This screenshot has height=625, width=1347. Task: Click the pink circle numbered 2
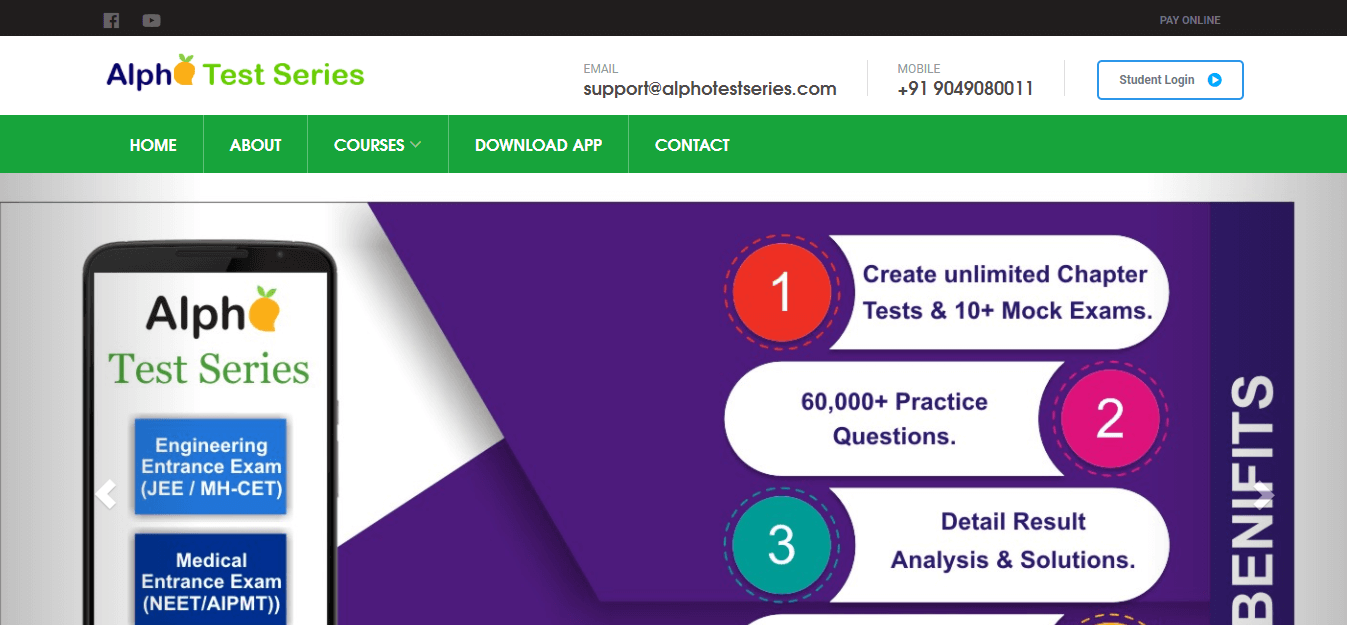1109,419
